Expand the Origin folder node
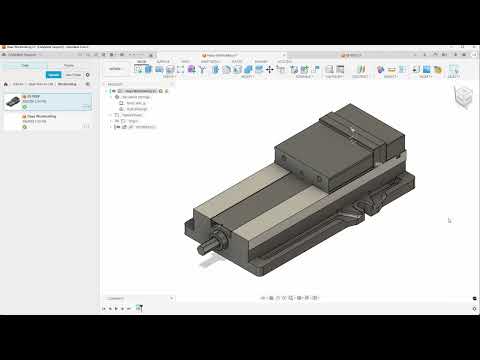Viewport: 480px width, 360px height. (x=111, y=121)
